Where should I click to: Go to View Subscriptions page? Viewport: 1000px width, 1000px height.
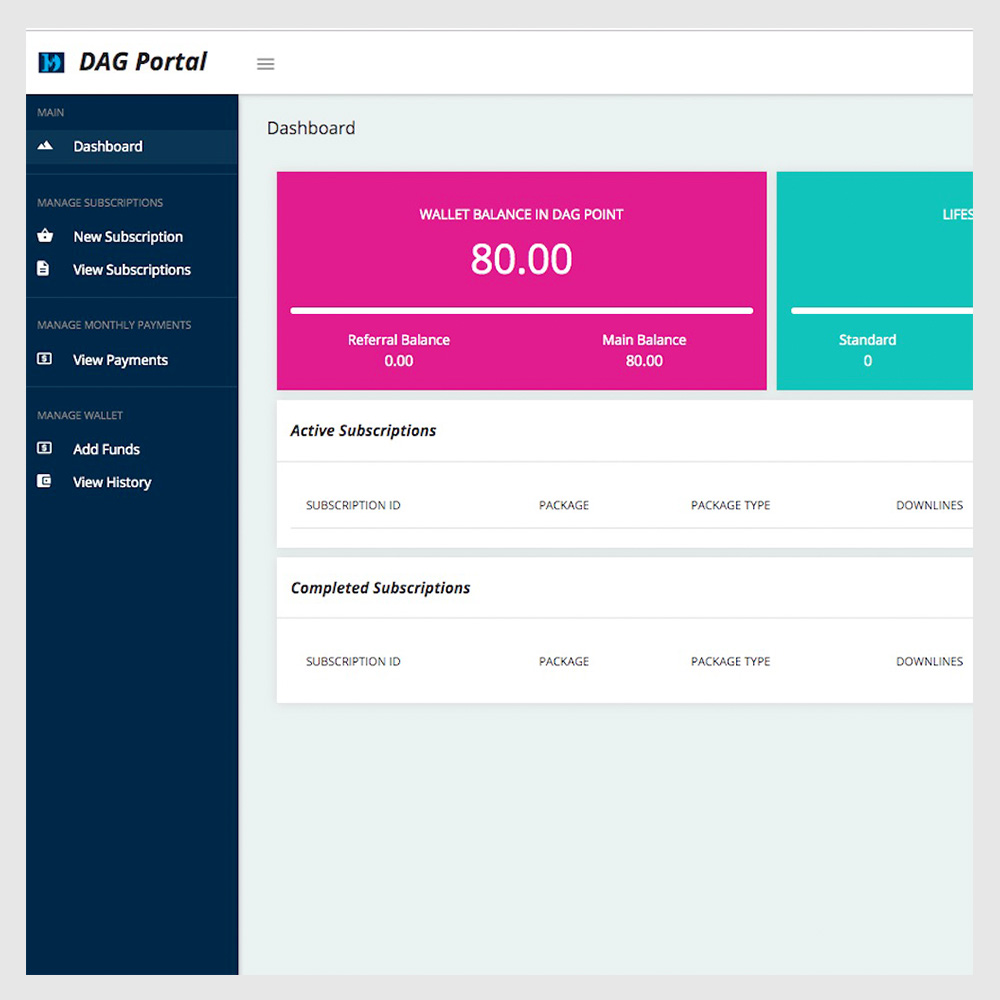click(x=132, y=270)
